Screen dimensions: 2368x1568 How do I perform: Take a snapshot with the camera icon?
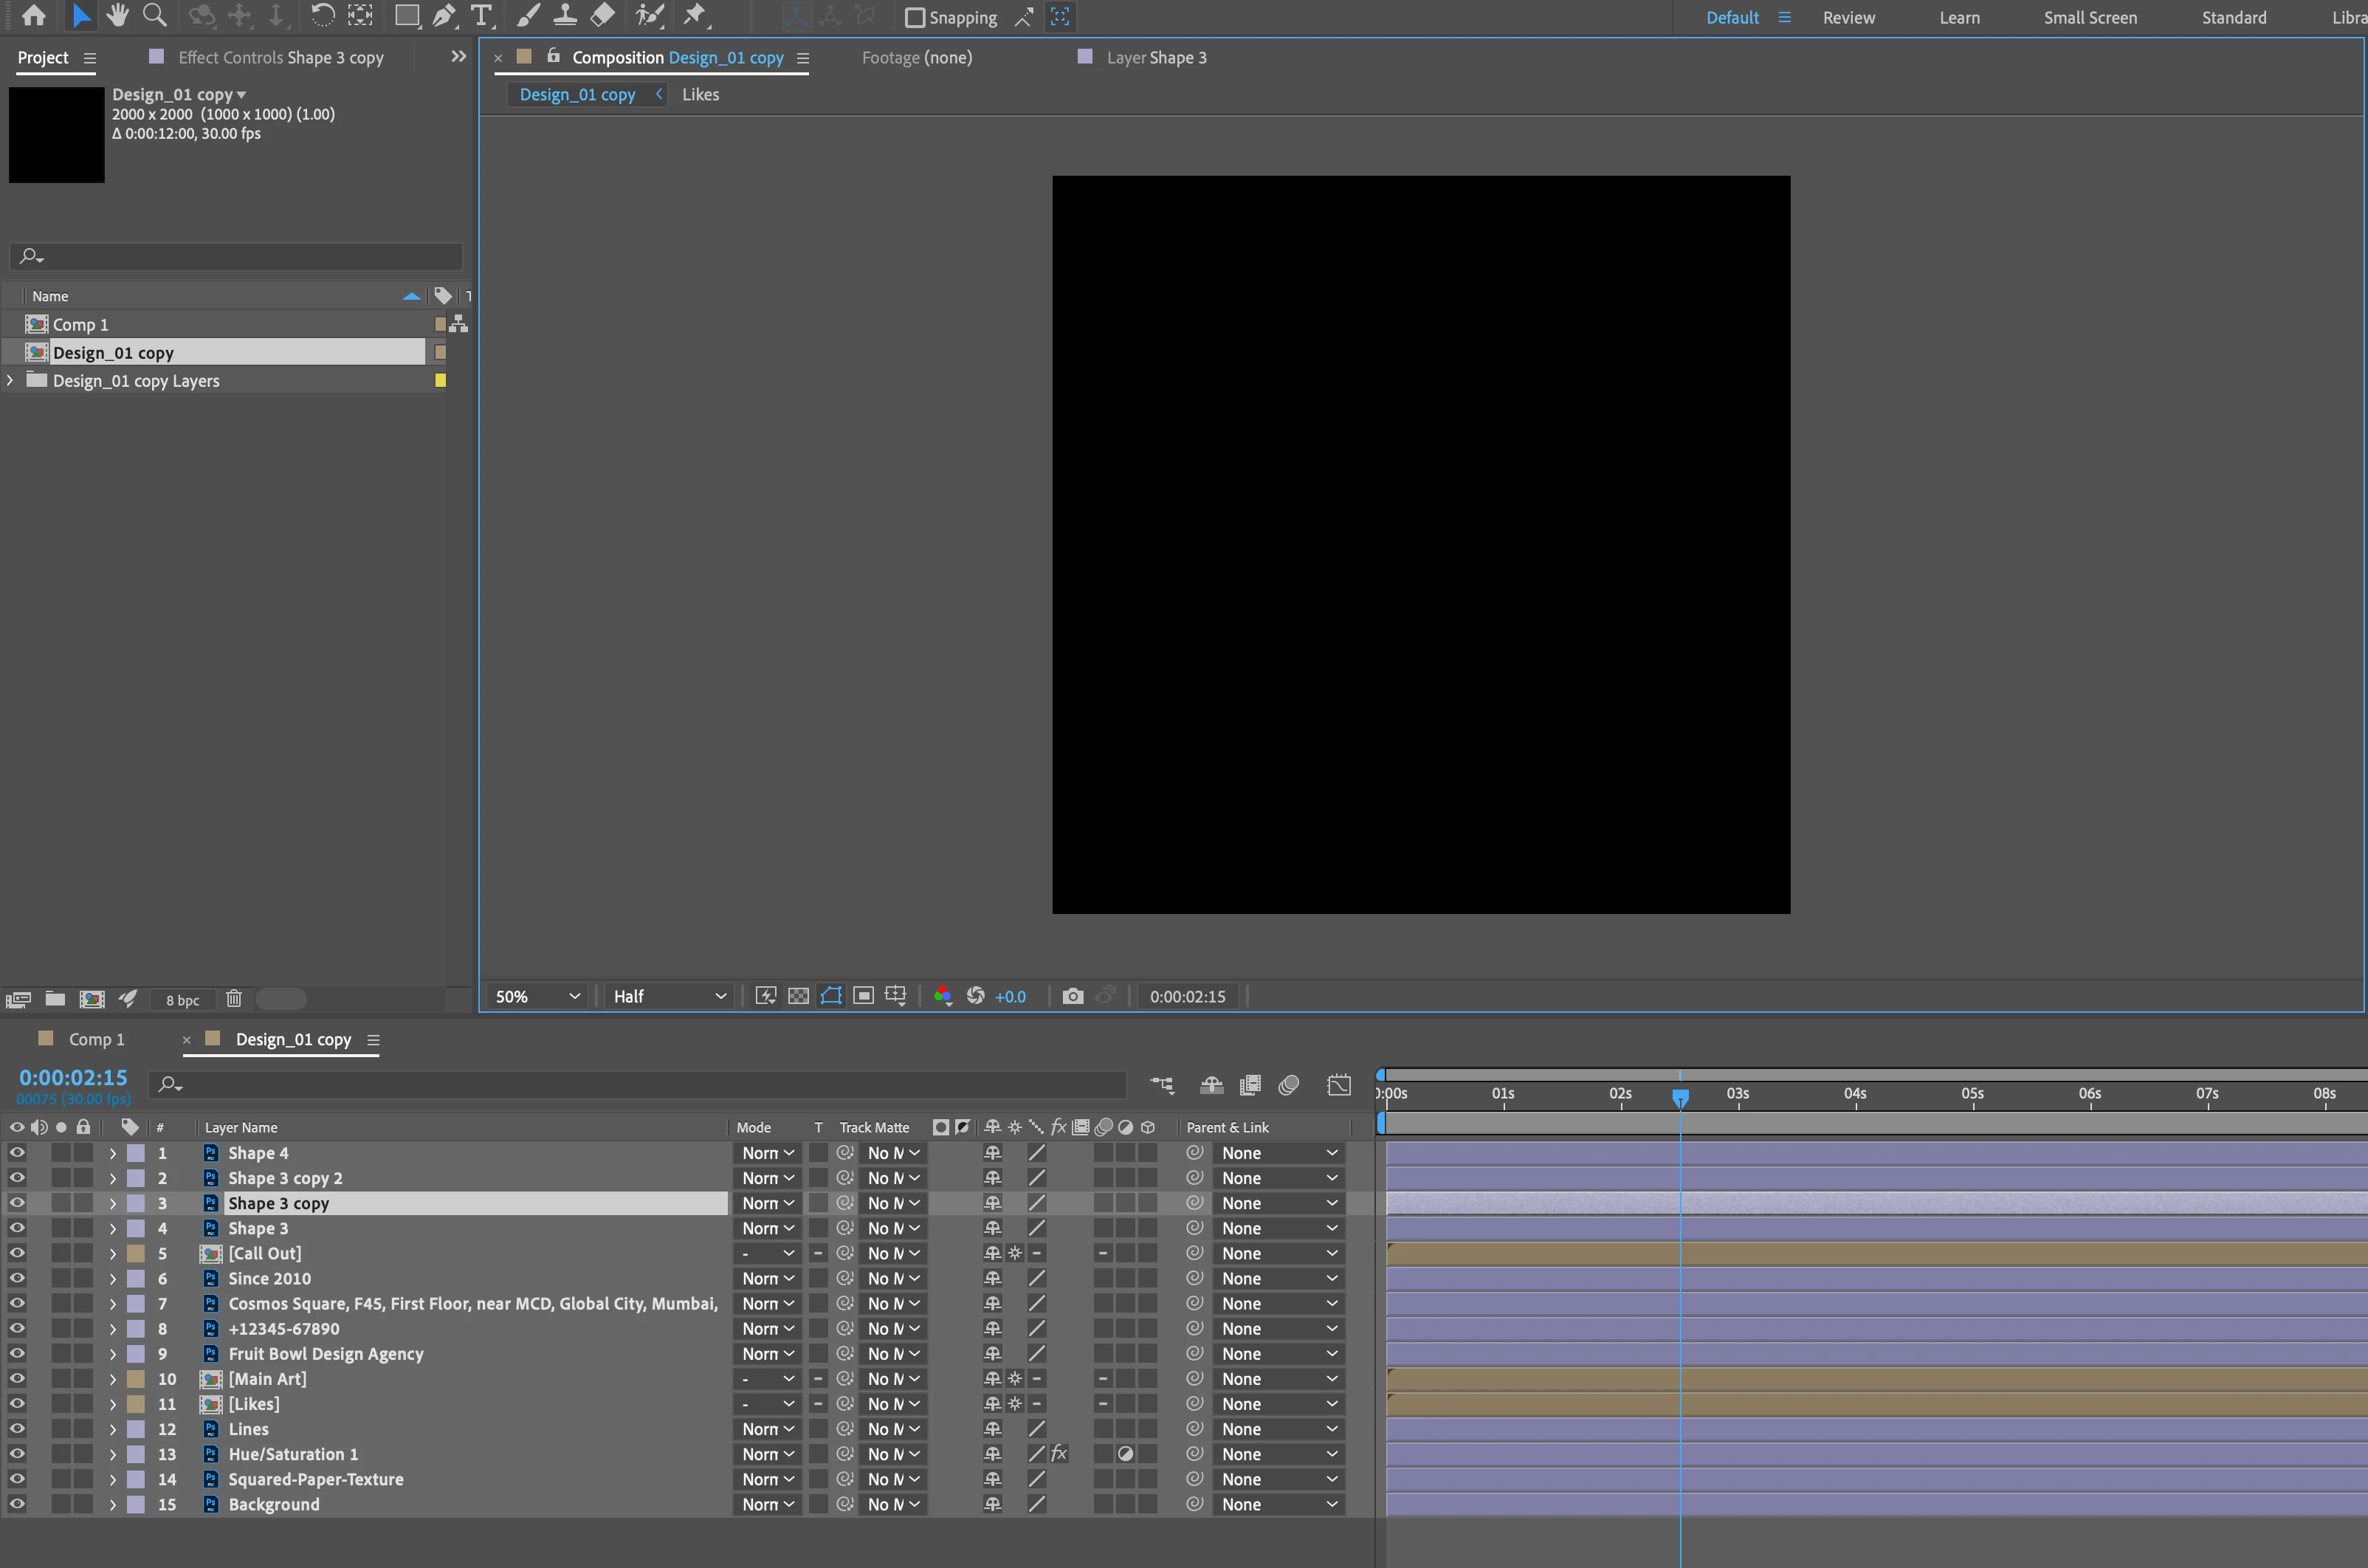pyautogui.click(x=1072, y=996)
